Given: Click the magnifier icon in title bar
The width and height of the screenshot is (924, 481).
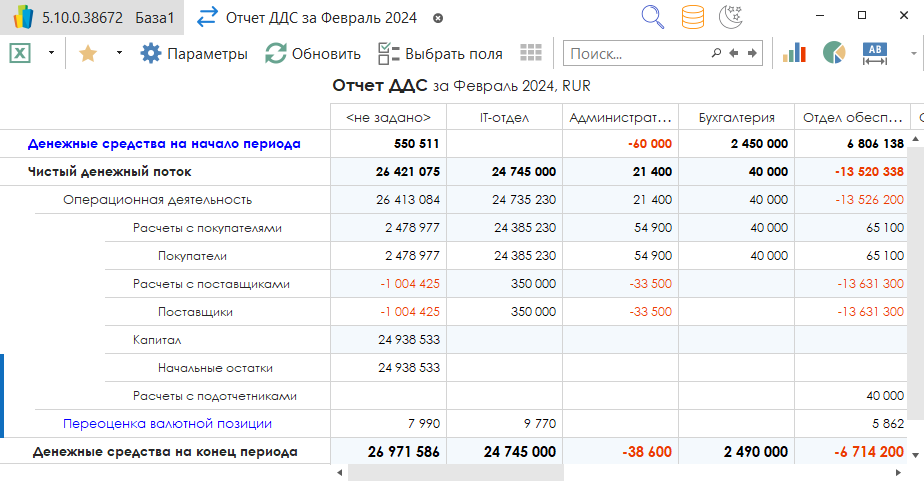Looking at the screenshot, I should (x=653, y=17).
